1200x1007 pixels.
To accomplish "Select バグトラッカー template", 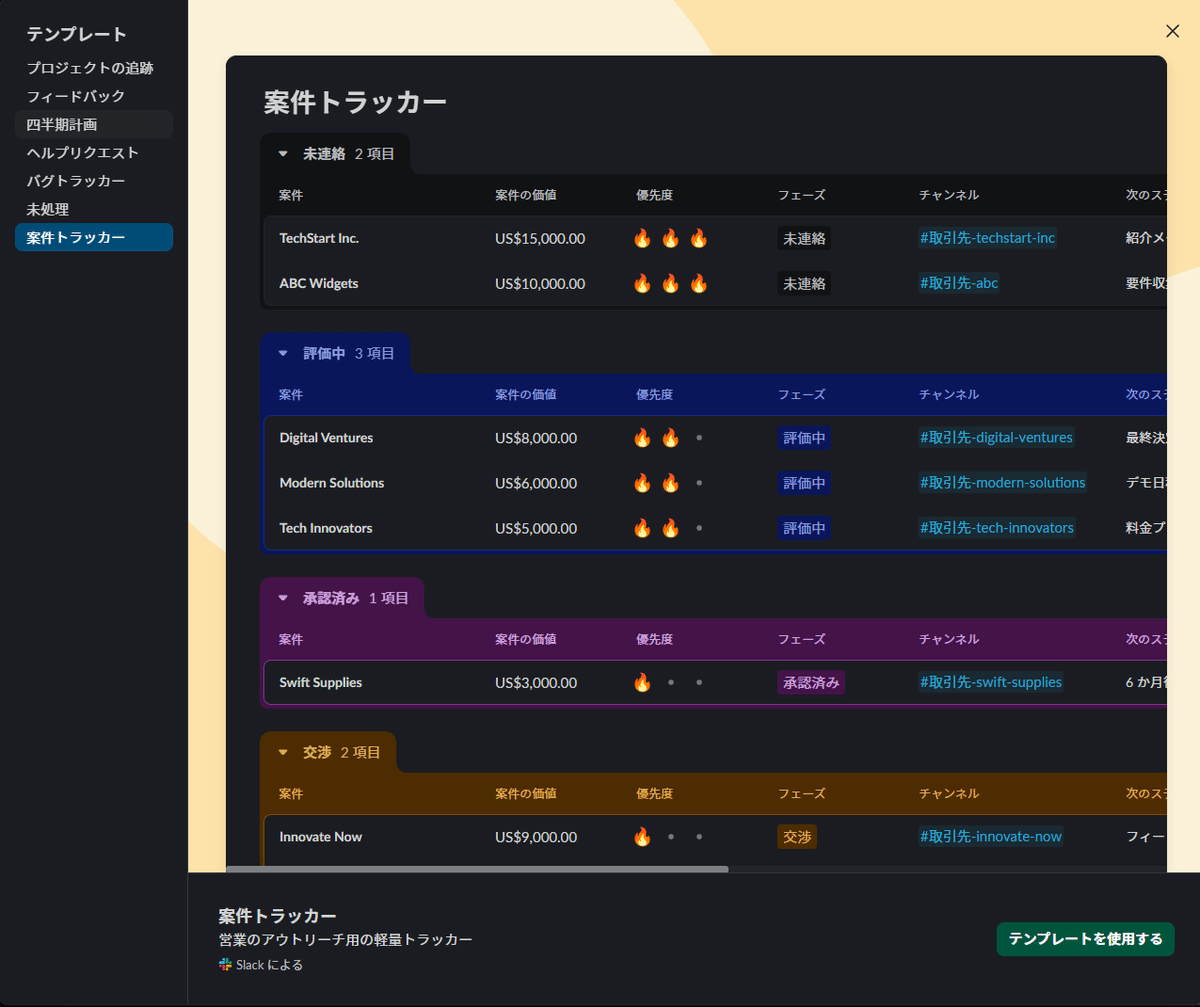I will [x=94, y=181].
